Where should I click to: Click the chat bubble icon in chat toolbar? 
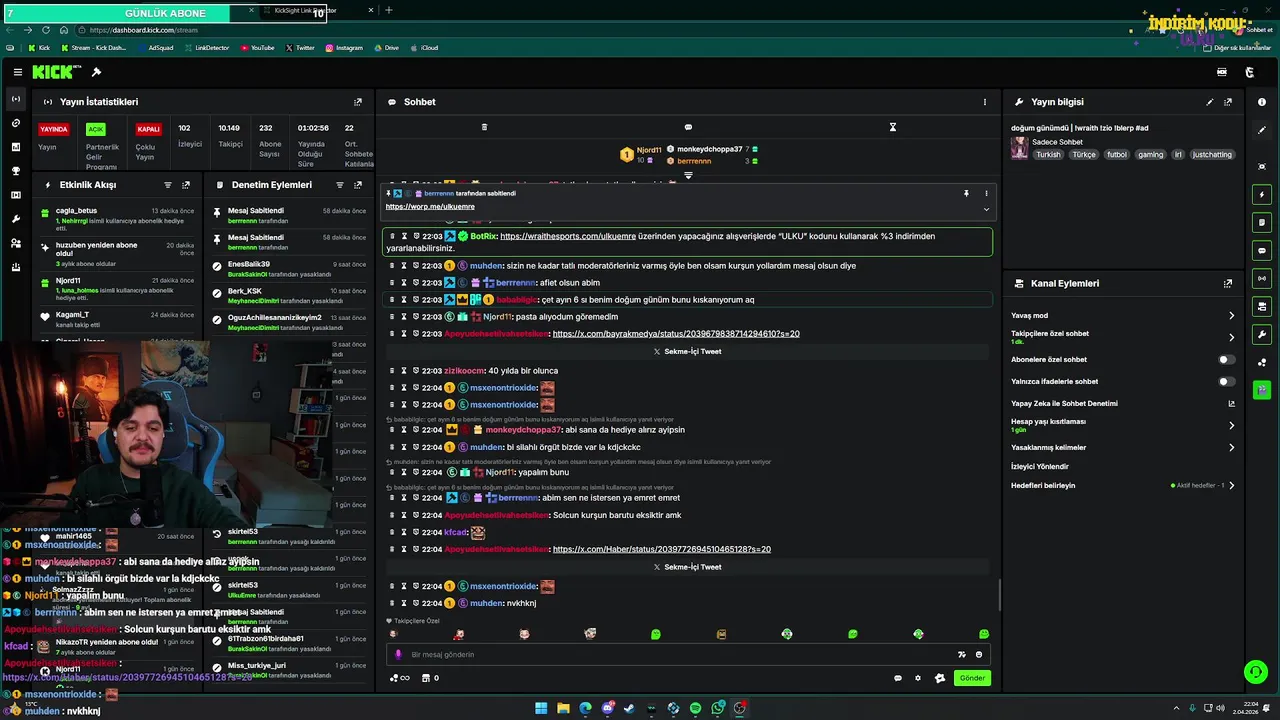point(688,127)
